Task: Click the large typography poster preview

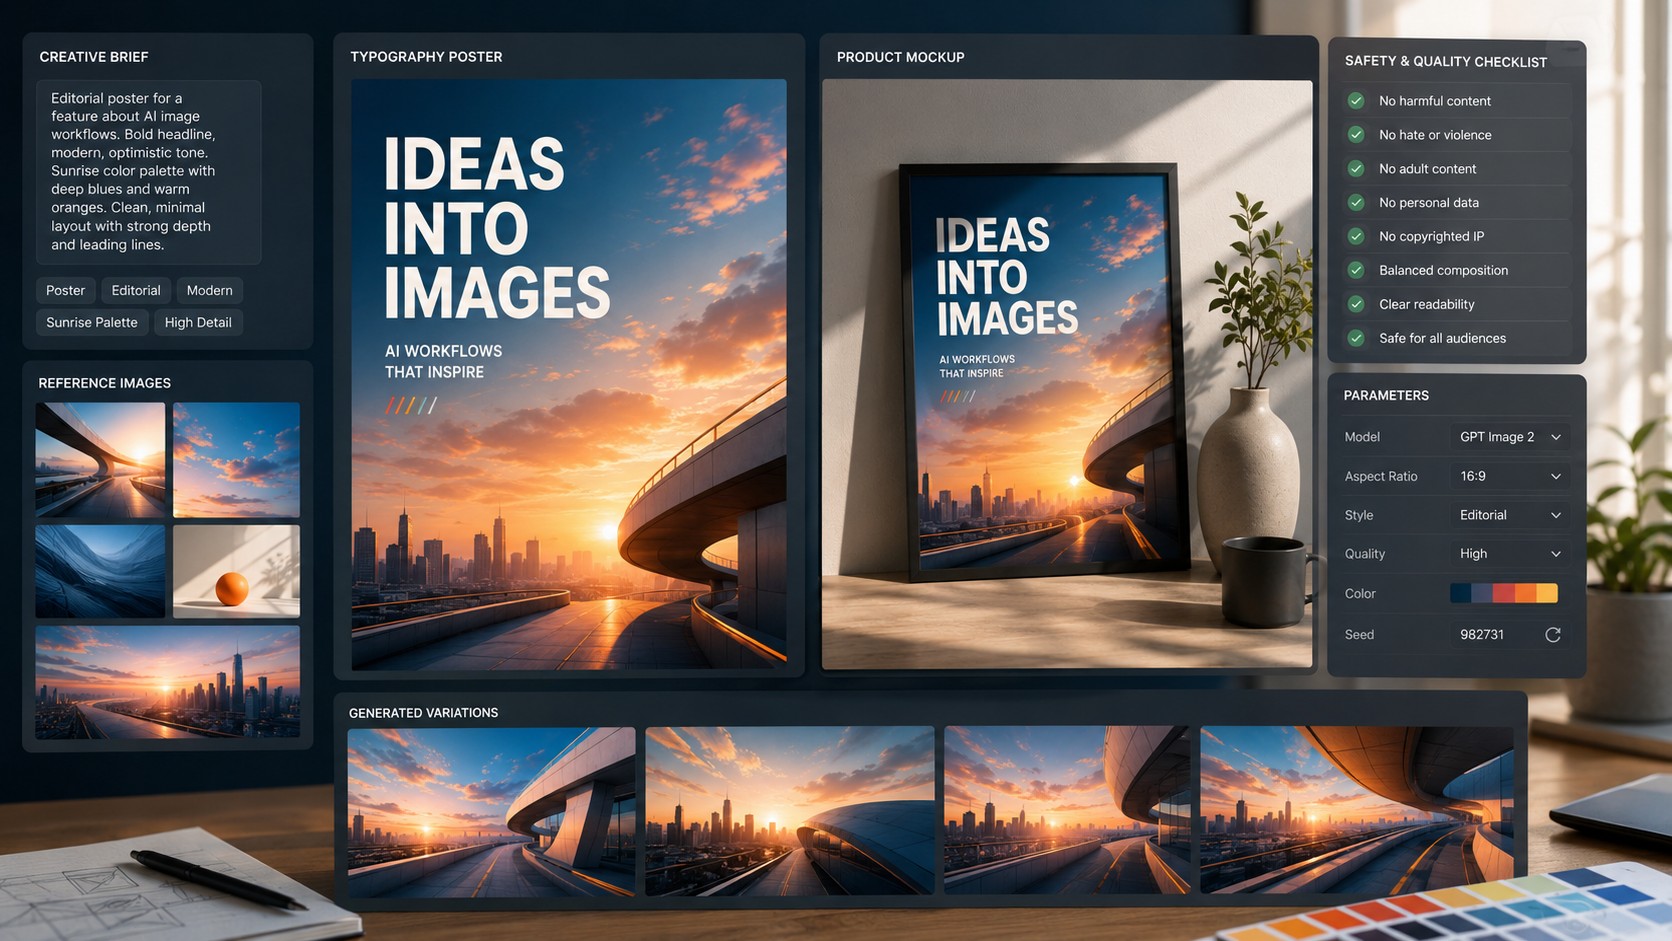Action: tap(569, 374)
